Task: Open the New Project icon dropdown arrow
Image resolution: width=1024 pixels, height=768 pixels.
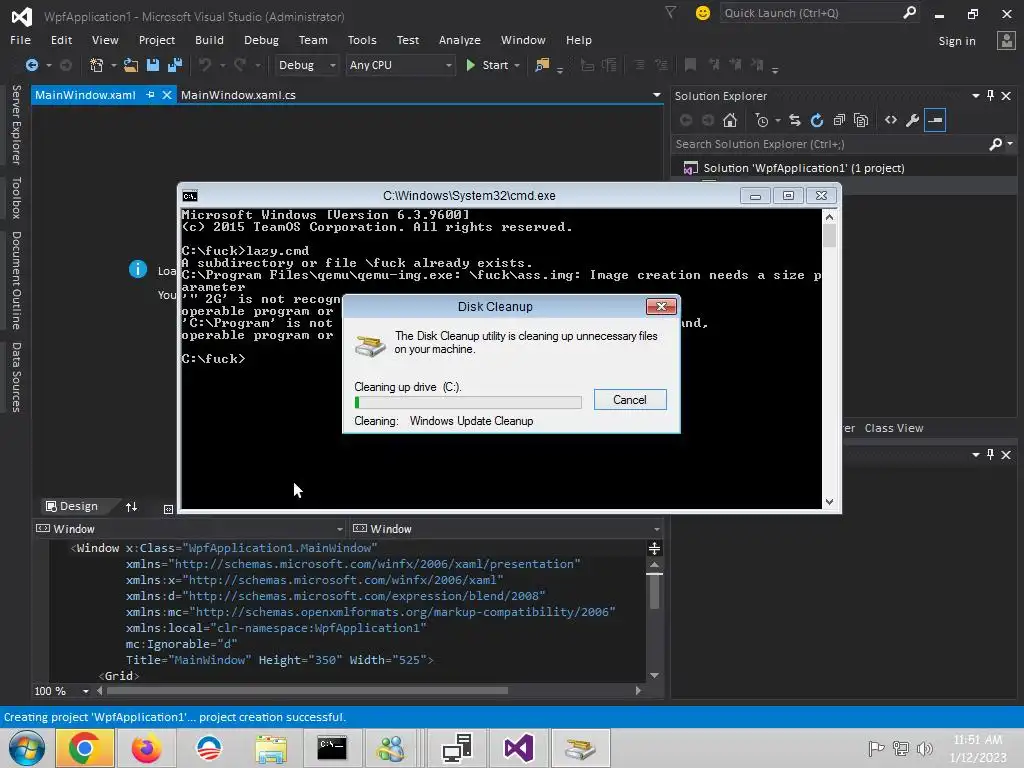Action: pos(114,65)
